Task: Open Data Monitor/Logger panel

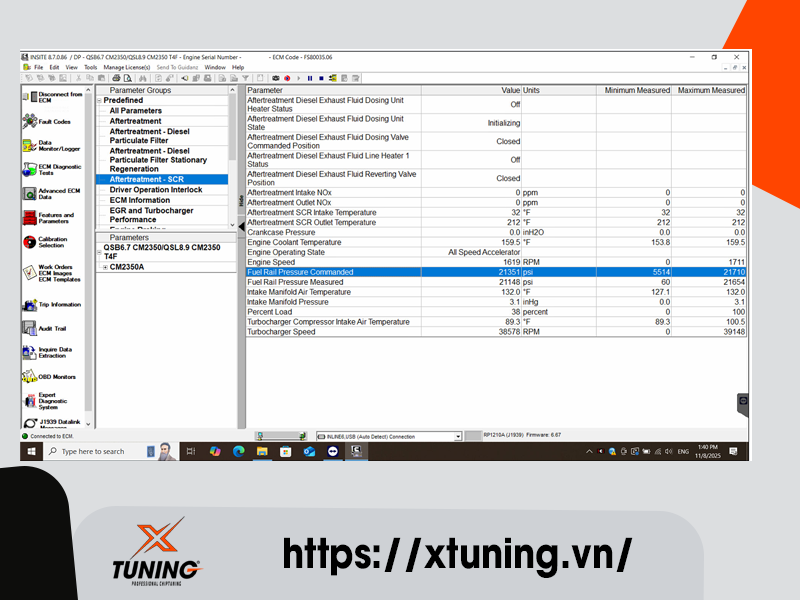Action: [x=30, y=146]
